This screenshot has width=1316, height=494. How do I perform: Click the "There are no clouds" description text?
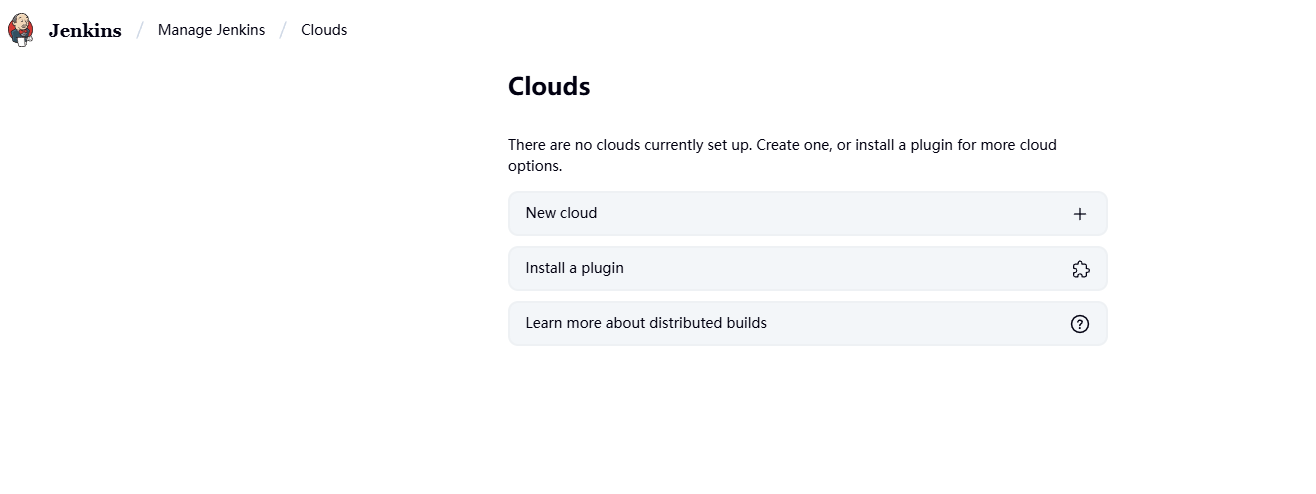pos(782,155)
